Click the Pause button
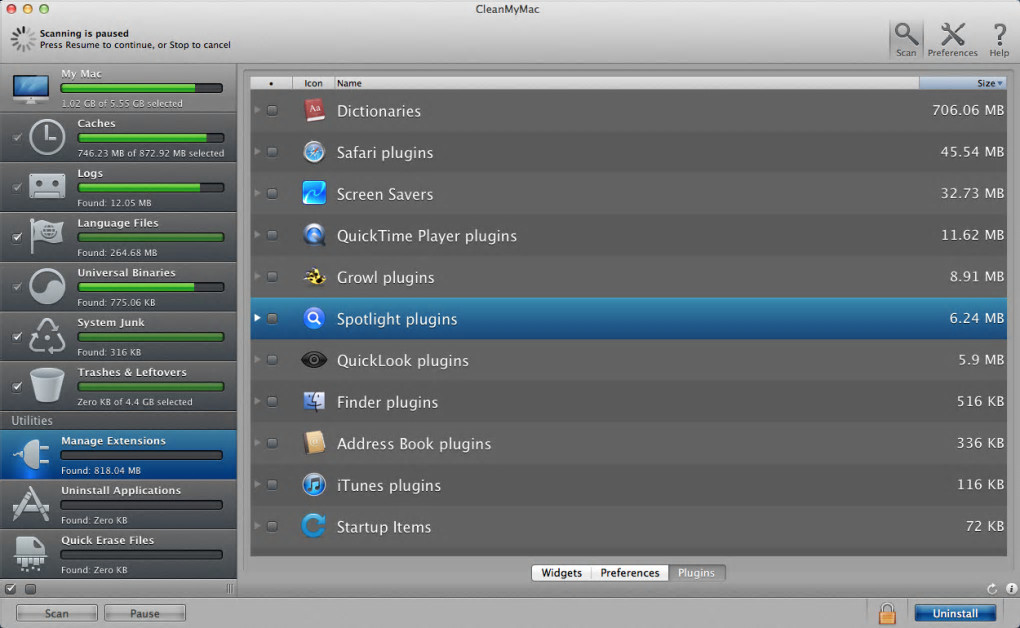1020x628 pixels. 144,613
